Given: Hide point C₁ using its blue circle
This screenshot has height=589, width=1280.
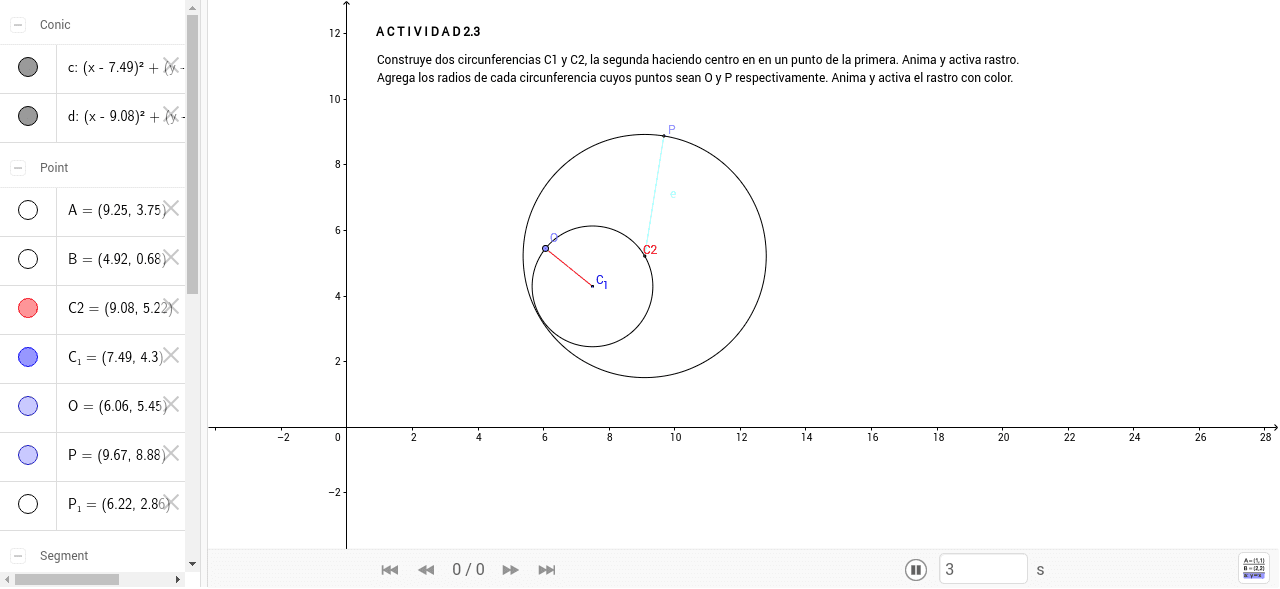Looking at the screenshot, I should point(28,357).
